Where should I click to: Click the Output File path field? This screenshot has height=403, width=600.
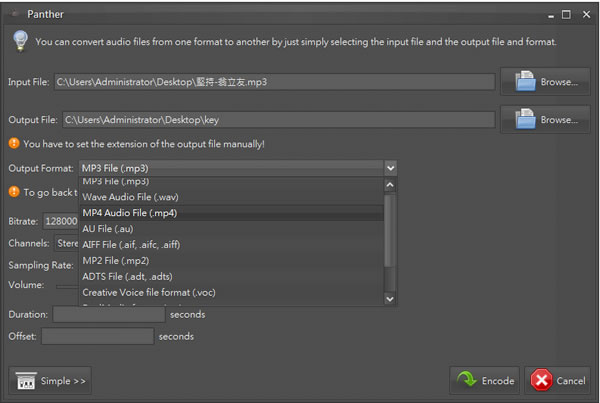[279, 120]
